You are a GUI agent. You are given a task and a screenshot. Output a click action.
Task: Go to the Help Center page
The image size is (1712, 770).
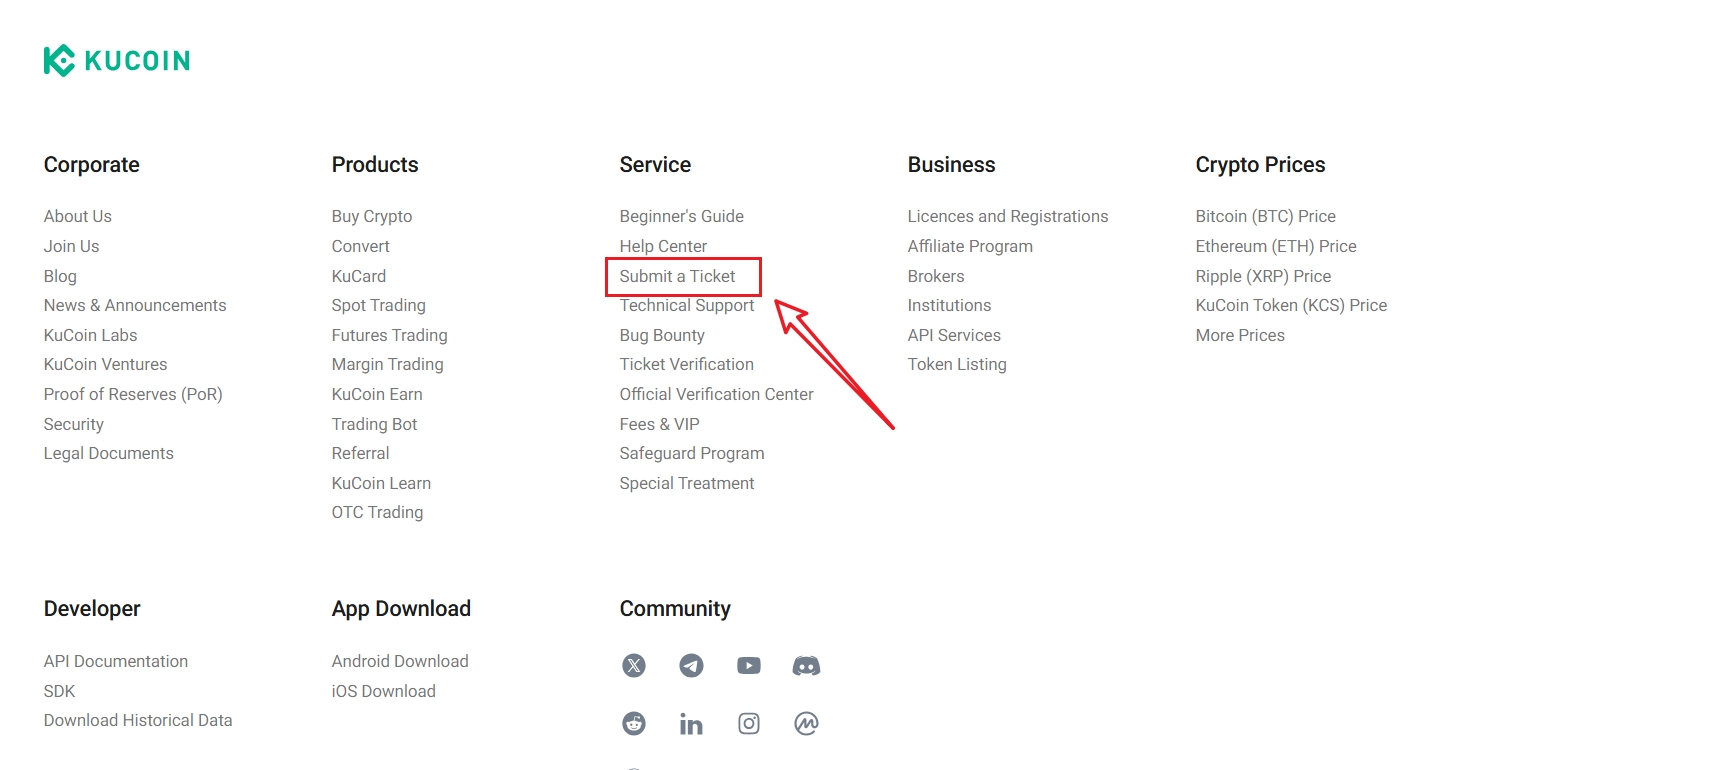(663, 247)
